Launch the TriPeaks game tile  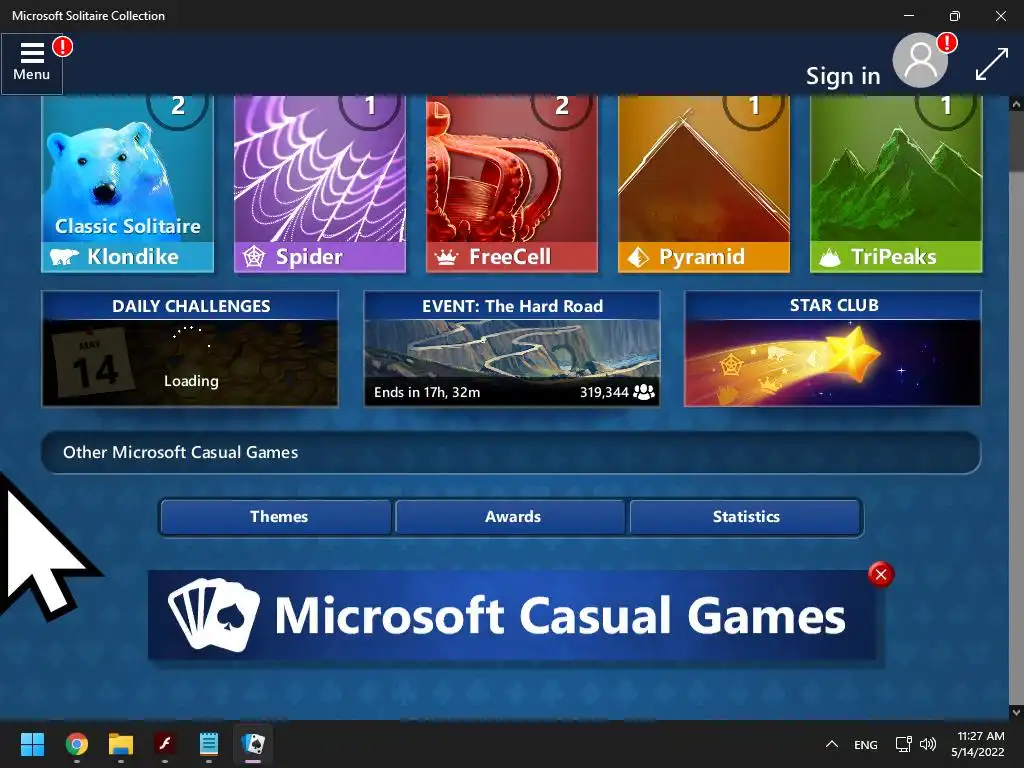895,184
